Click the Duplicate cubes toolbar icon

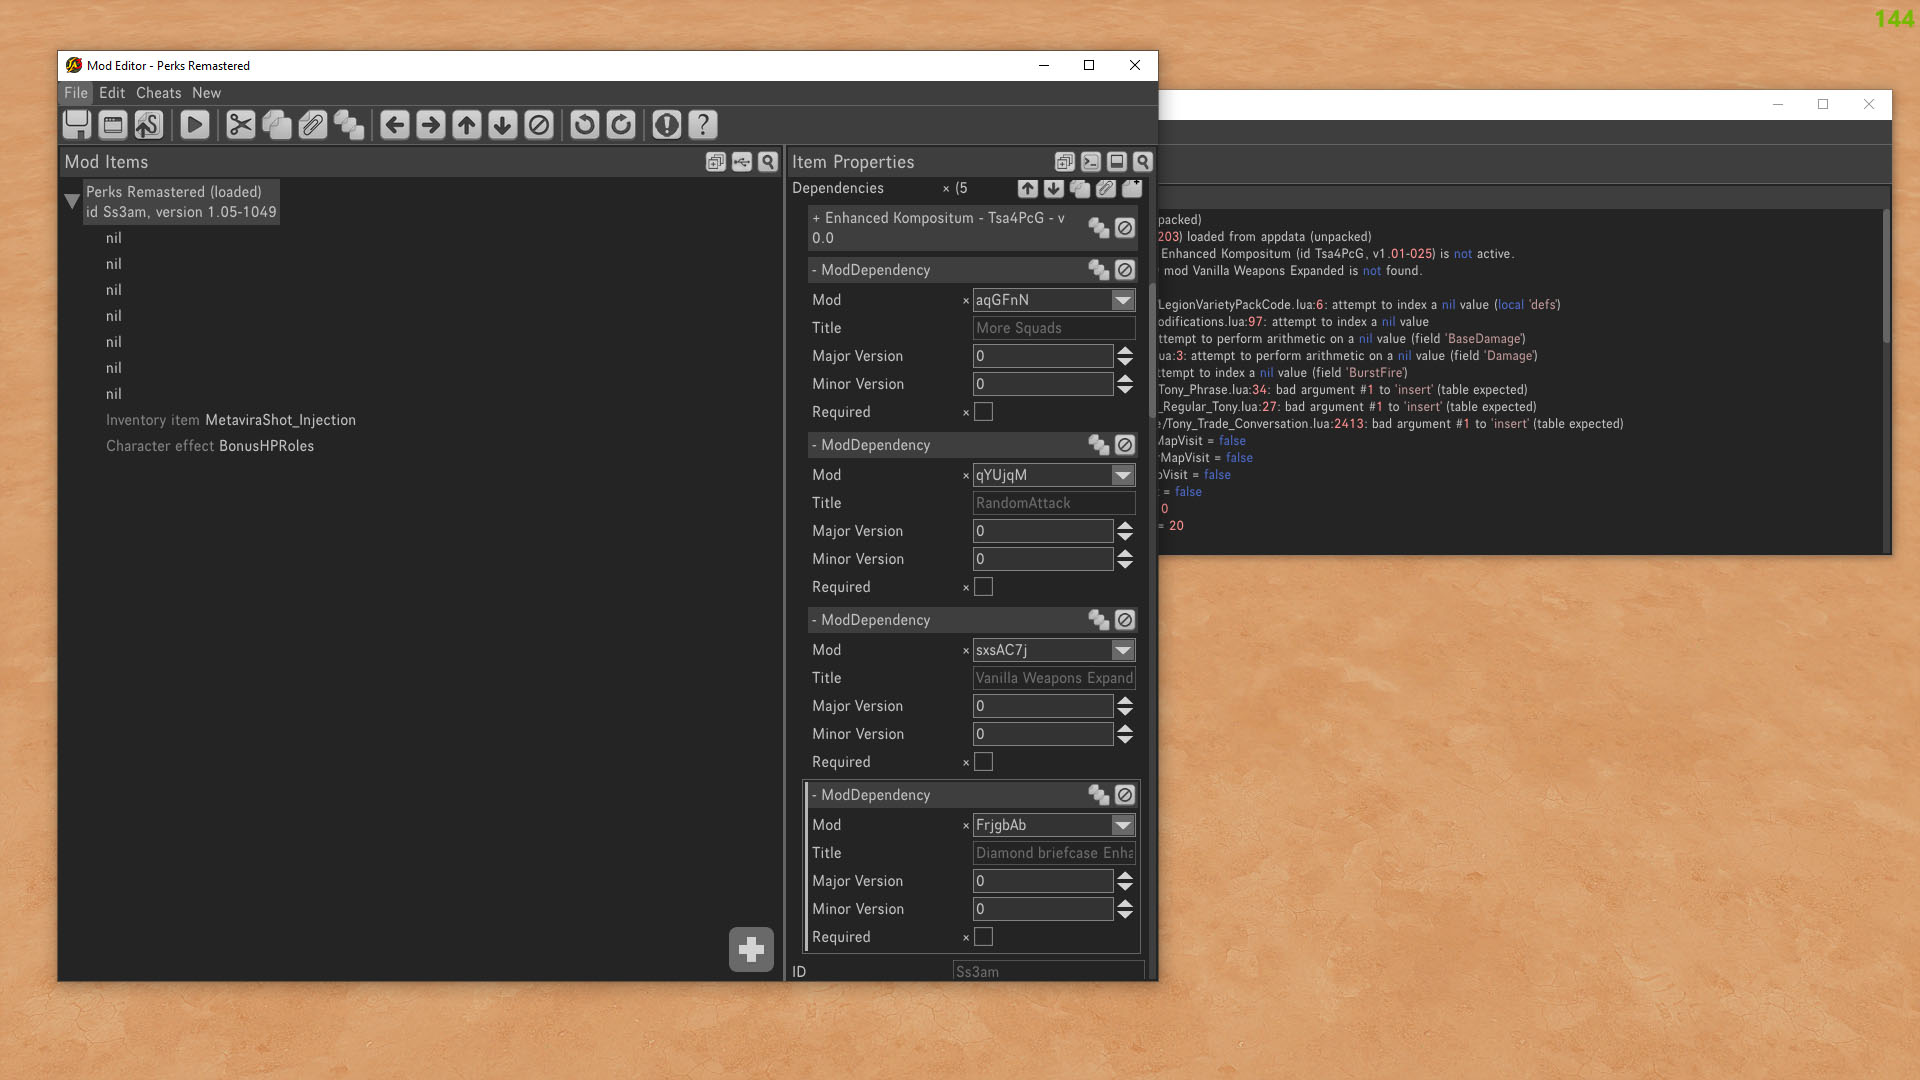click(349, 125)
